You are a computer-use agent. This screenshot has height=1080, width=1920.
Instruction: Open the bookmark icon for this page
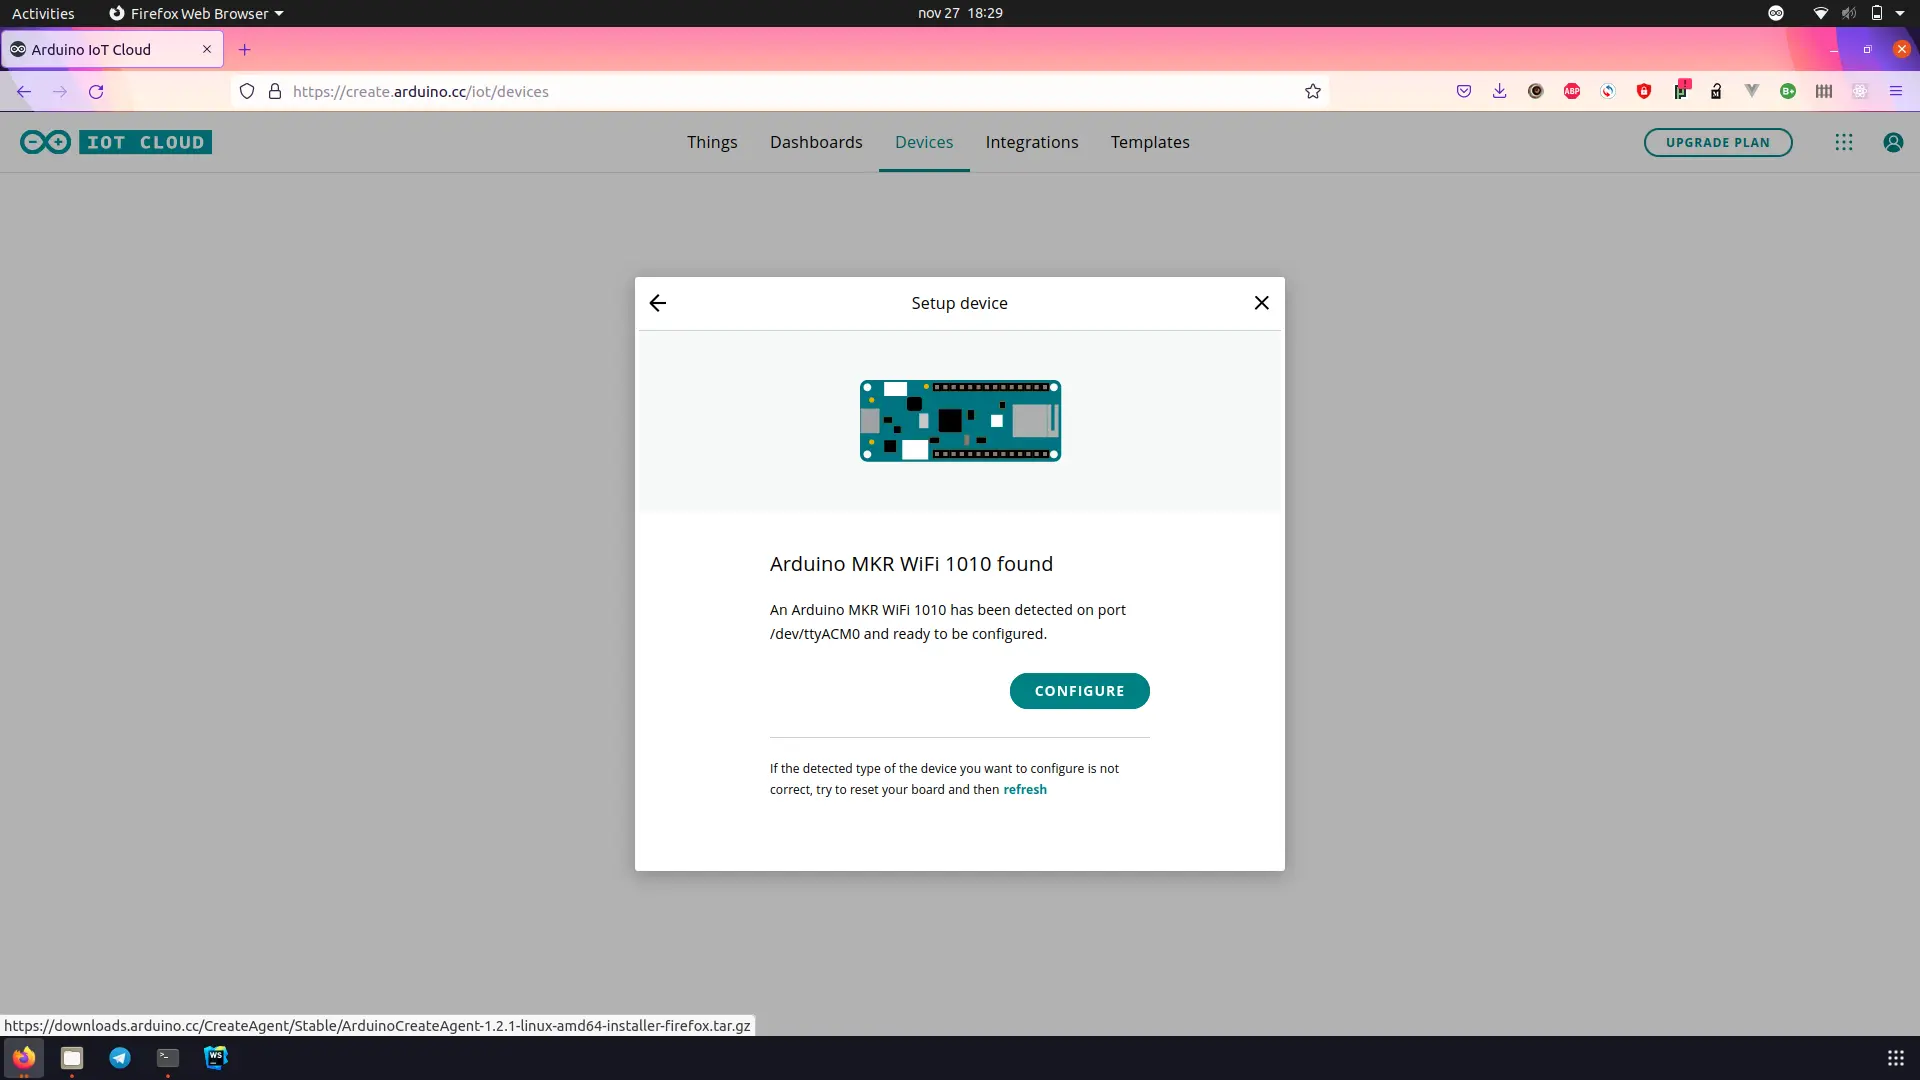pos(1313,91)
